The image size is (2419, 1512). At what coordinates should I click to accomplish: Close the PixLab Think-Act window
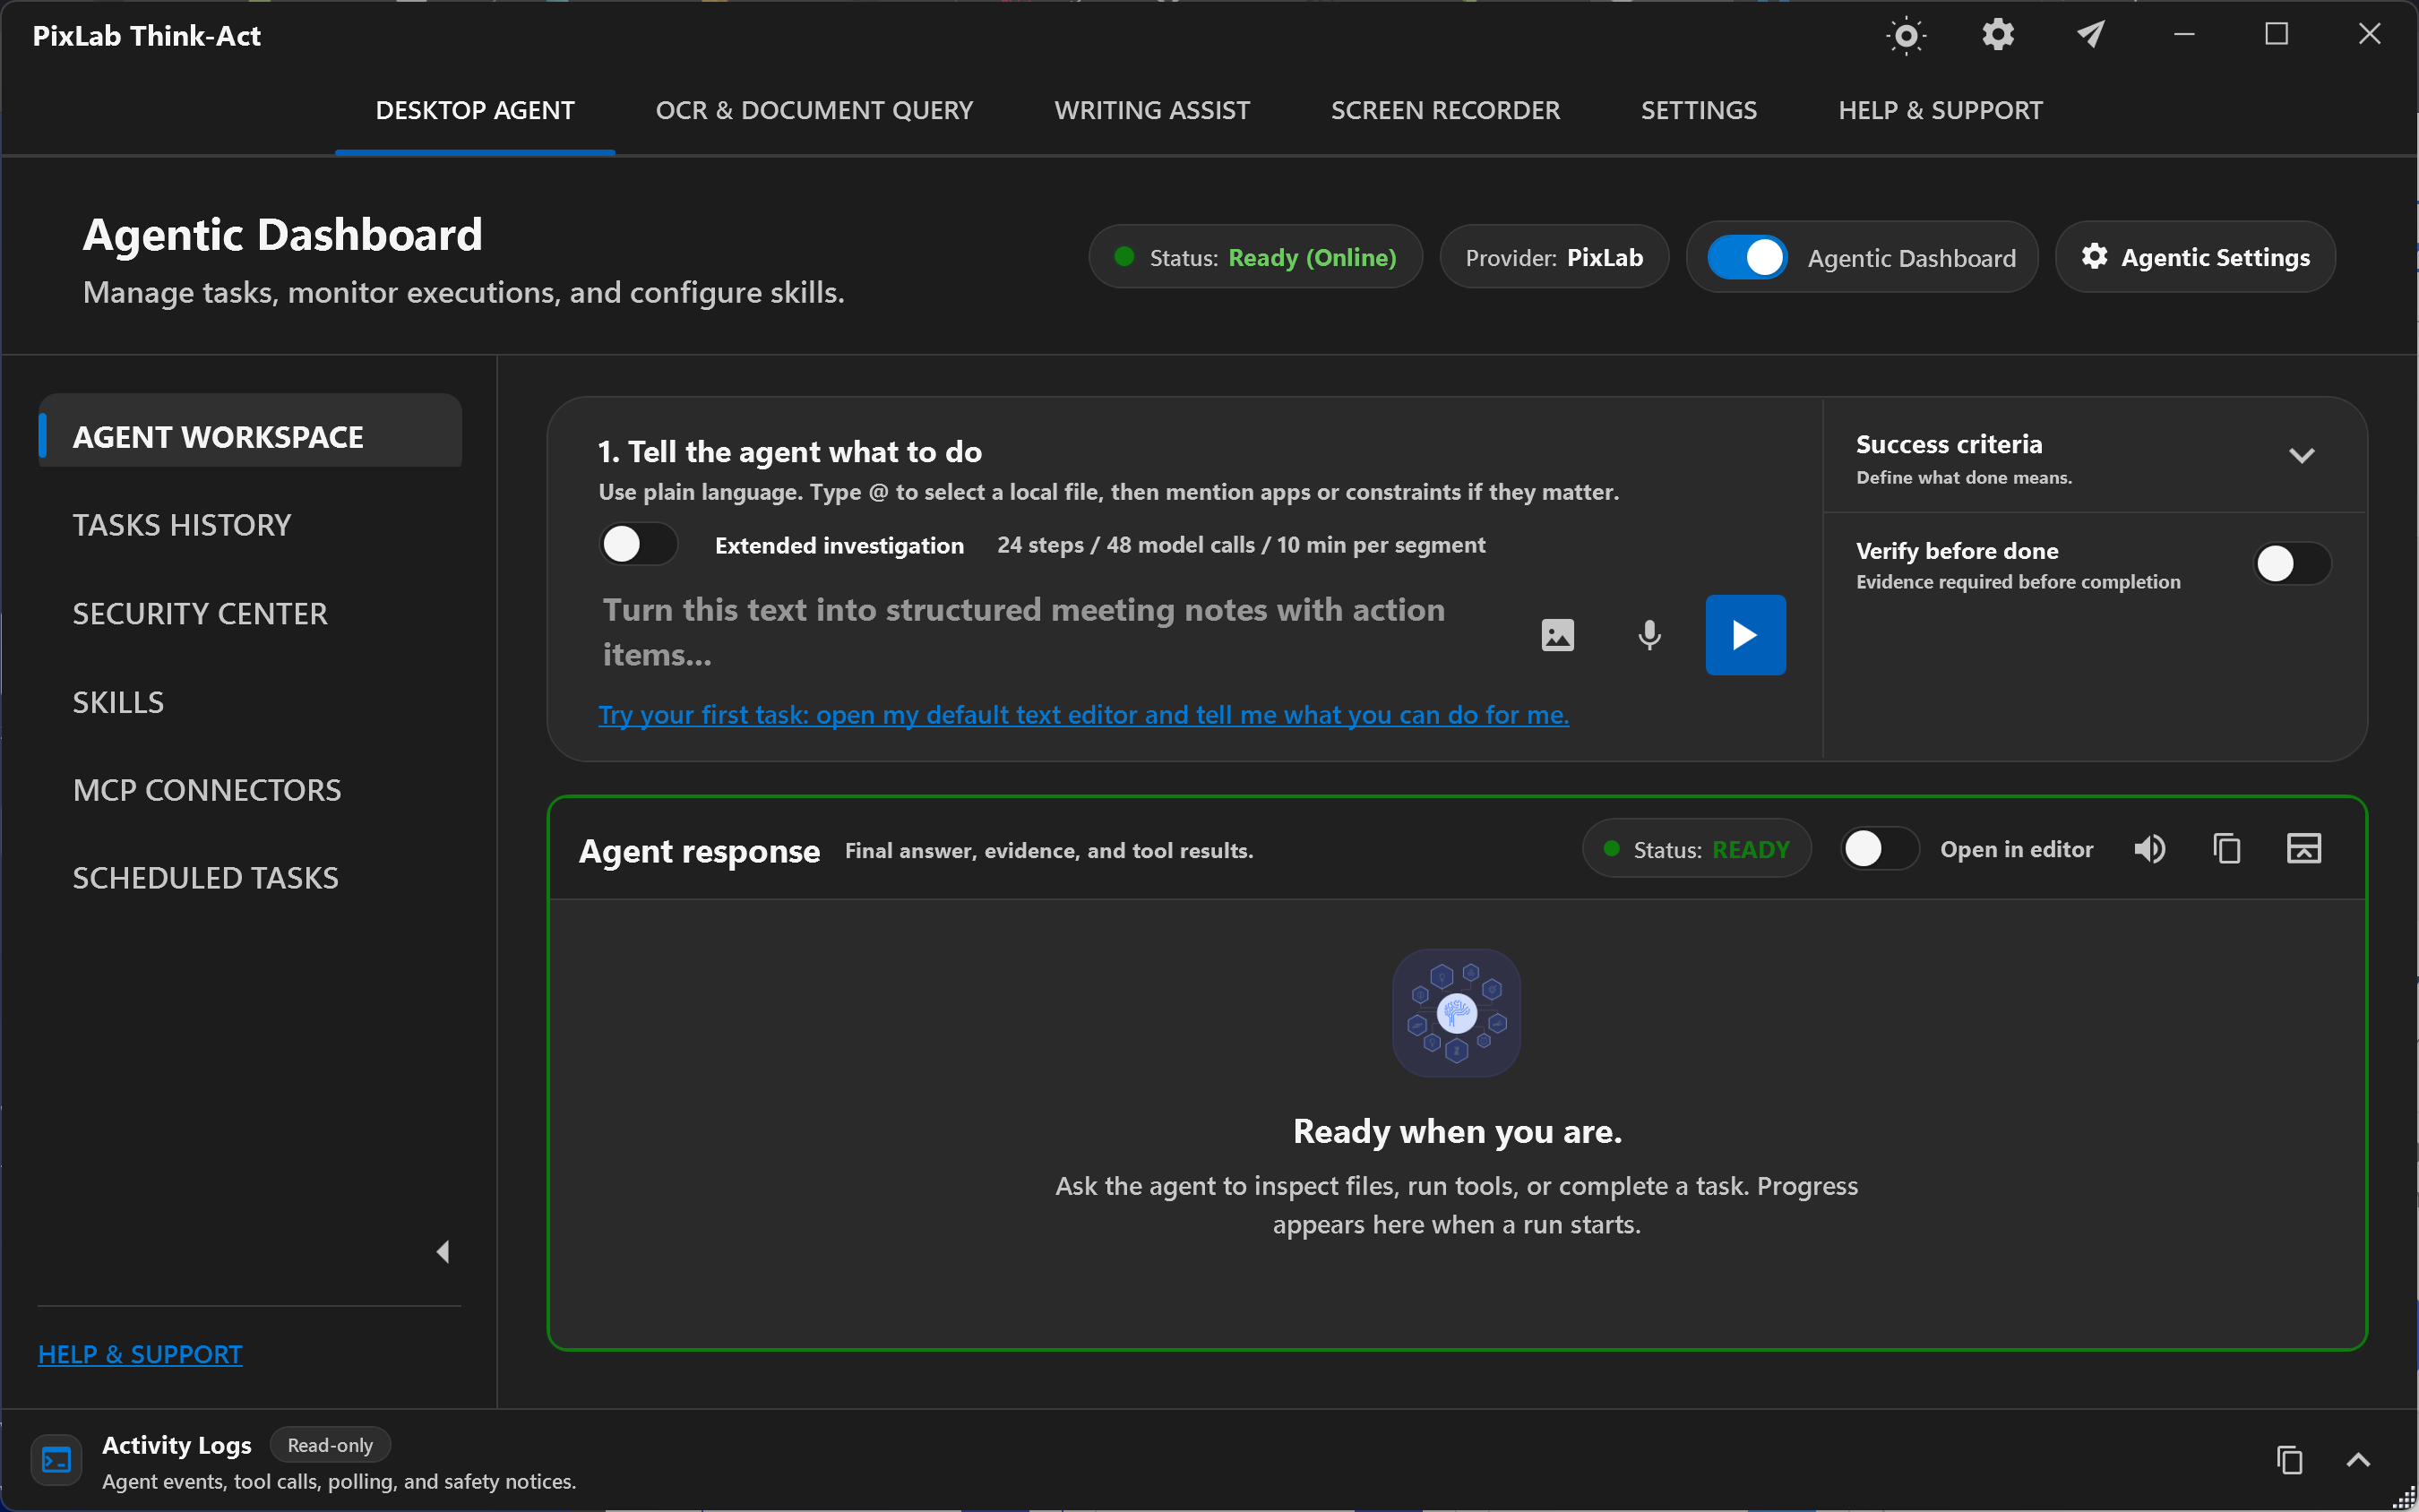(x=2369, y=35)
